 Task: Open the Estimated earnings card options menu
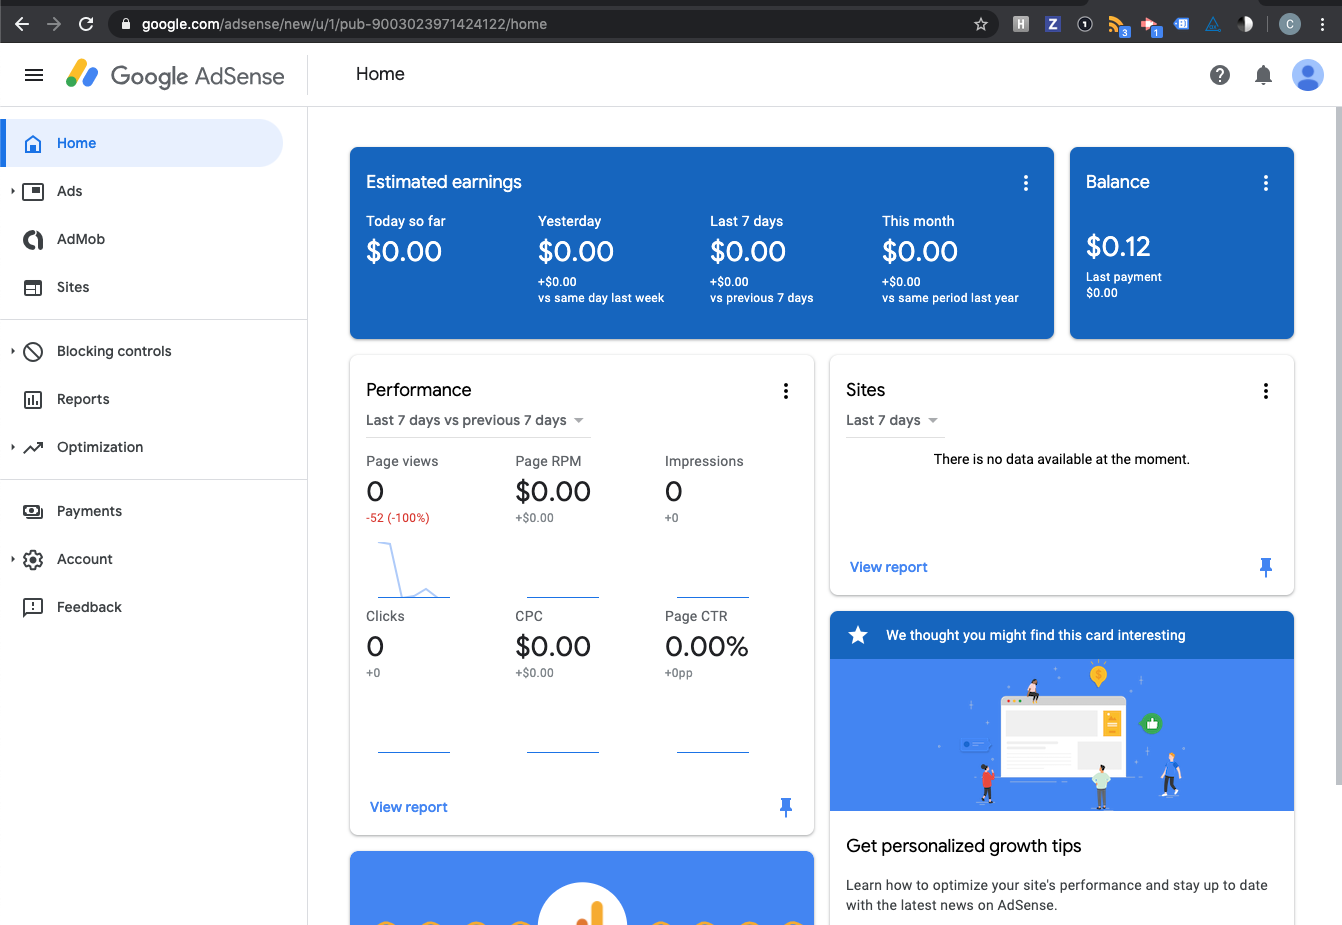1026,183
